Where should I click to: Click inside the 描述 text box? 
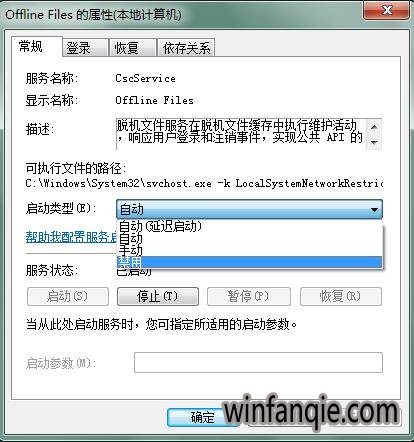[241, 134]
